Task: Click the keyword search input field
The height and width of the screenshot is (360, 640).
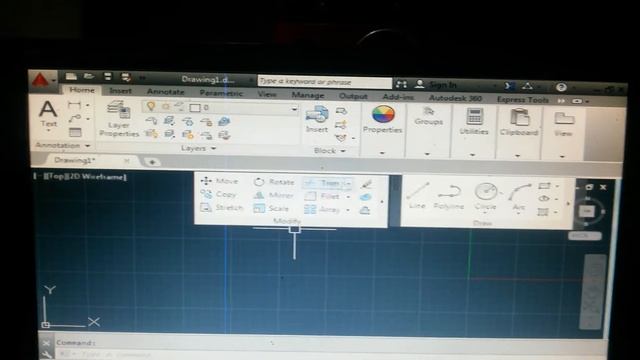Action: coord(325,82)
